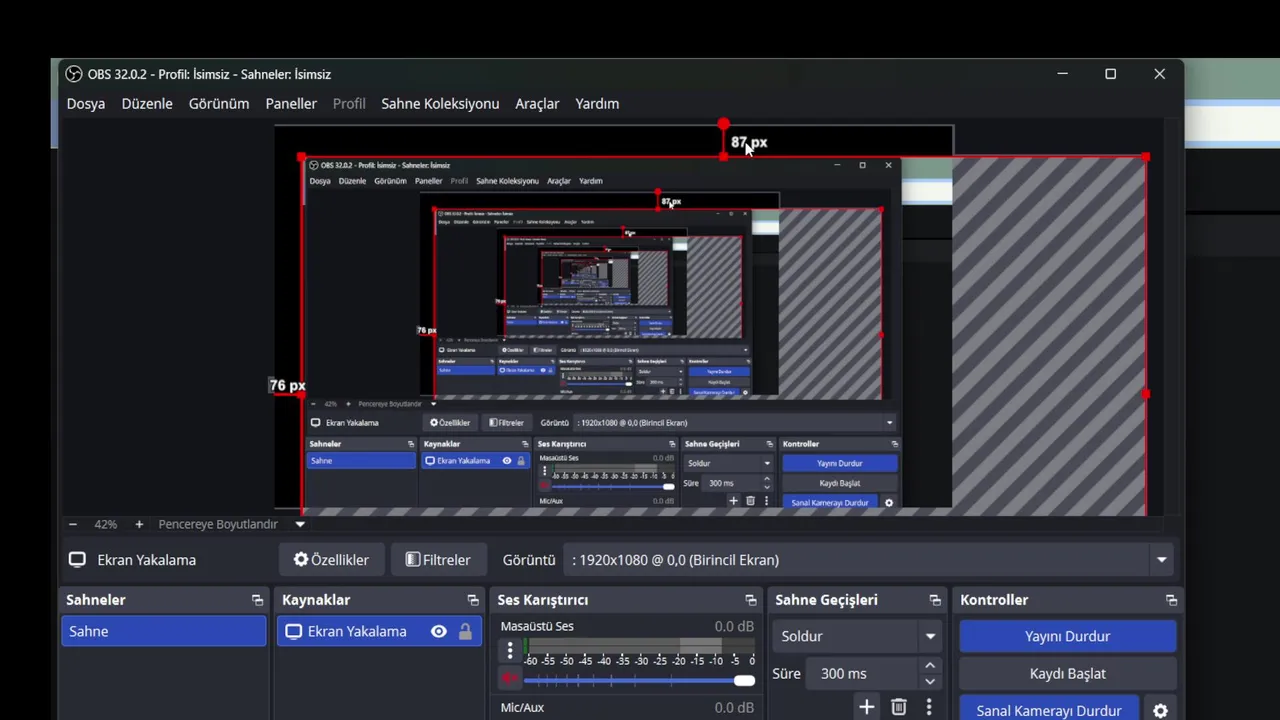Click the monitor icon beside Ekran Yakalama in the source toolbar
The width and height of the screenshot is (1280, 720).
click(77, 560)
